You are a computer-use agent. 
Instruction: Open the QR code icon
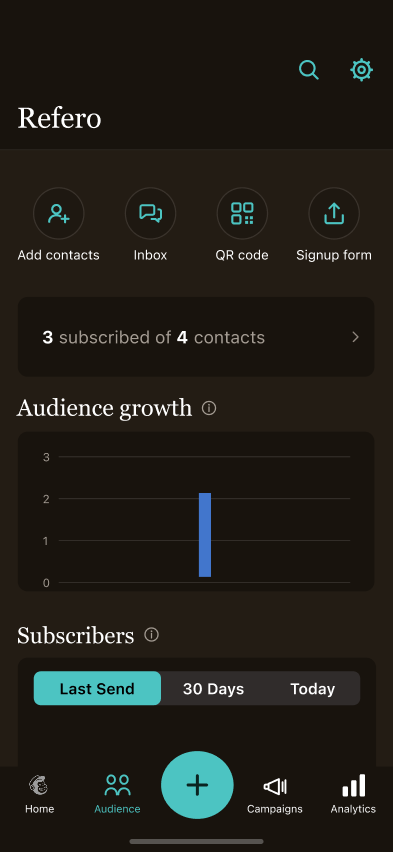pyautogui.click(x=242, y=213)
